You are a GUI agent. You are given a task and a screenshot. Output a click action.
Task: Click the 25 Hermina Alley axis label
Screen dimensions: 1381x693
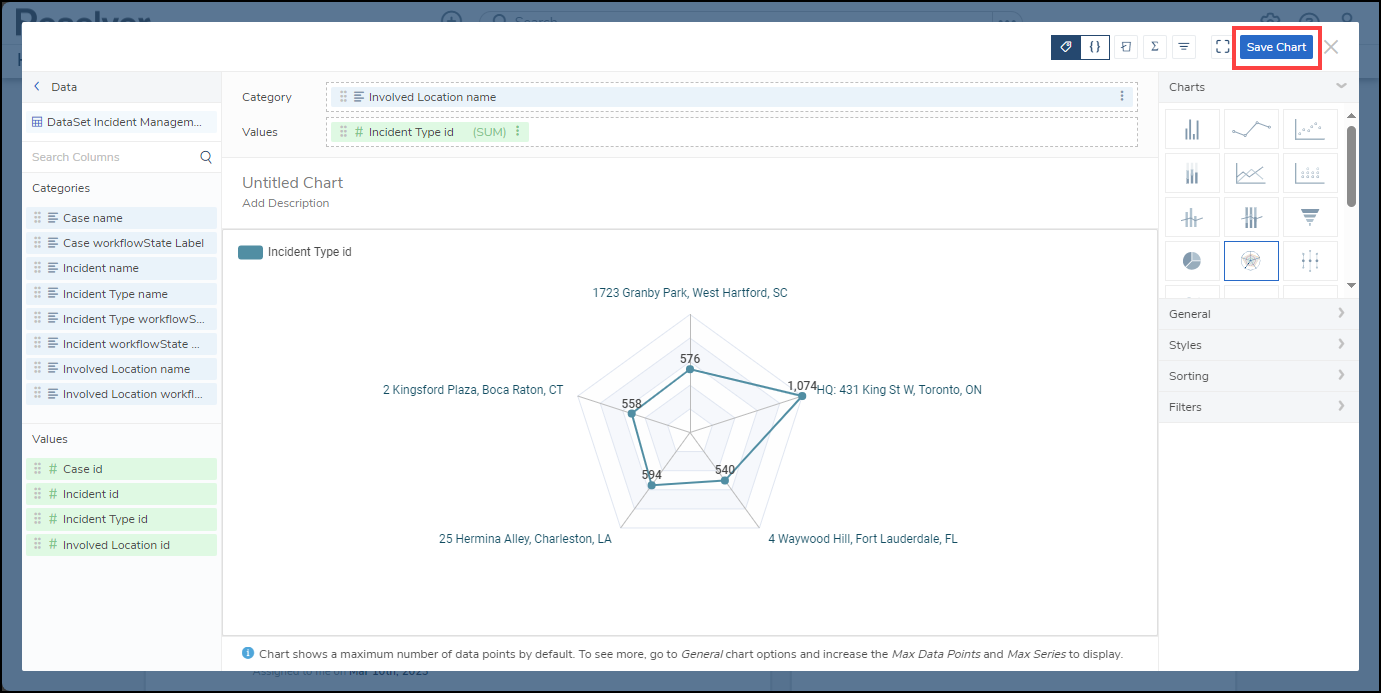(525, 538)
